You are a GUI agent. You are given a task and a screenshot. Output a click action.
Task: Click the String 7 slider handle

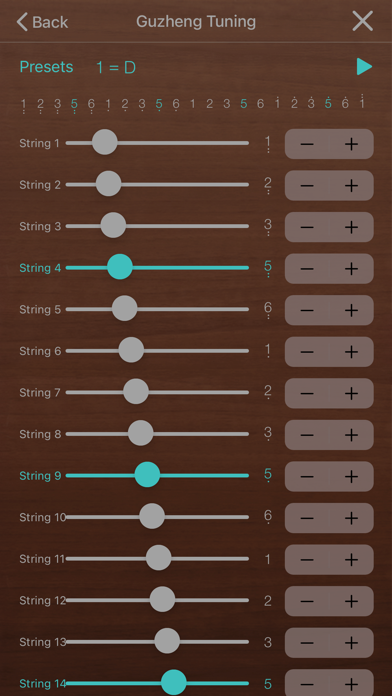coord(135,392)
